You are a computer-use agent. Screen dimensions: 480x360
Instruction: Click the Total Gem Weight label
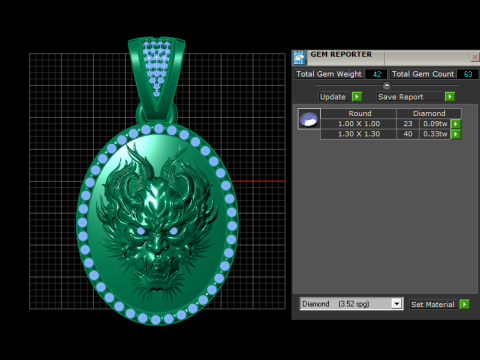[329, 74]
